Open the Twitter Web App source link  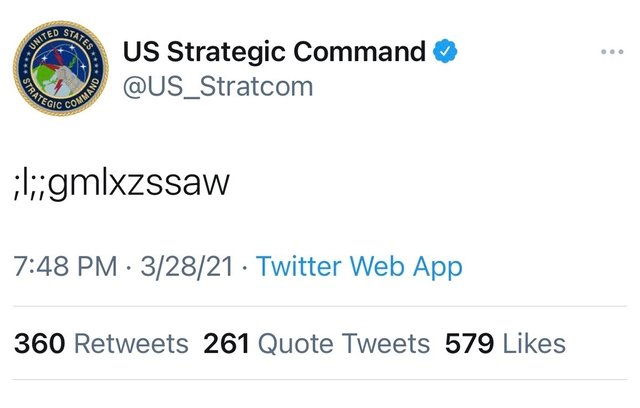coord(359,267)
